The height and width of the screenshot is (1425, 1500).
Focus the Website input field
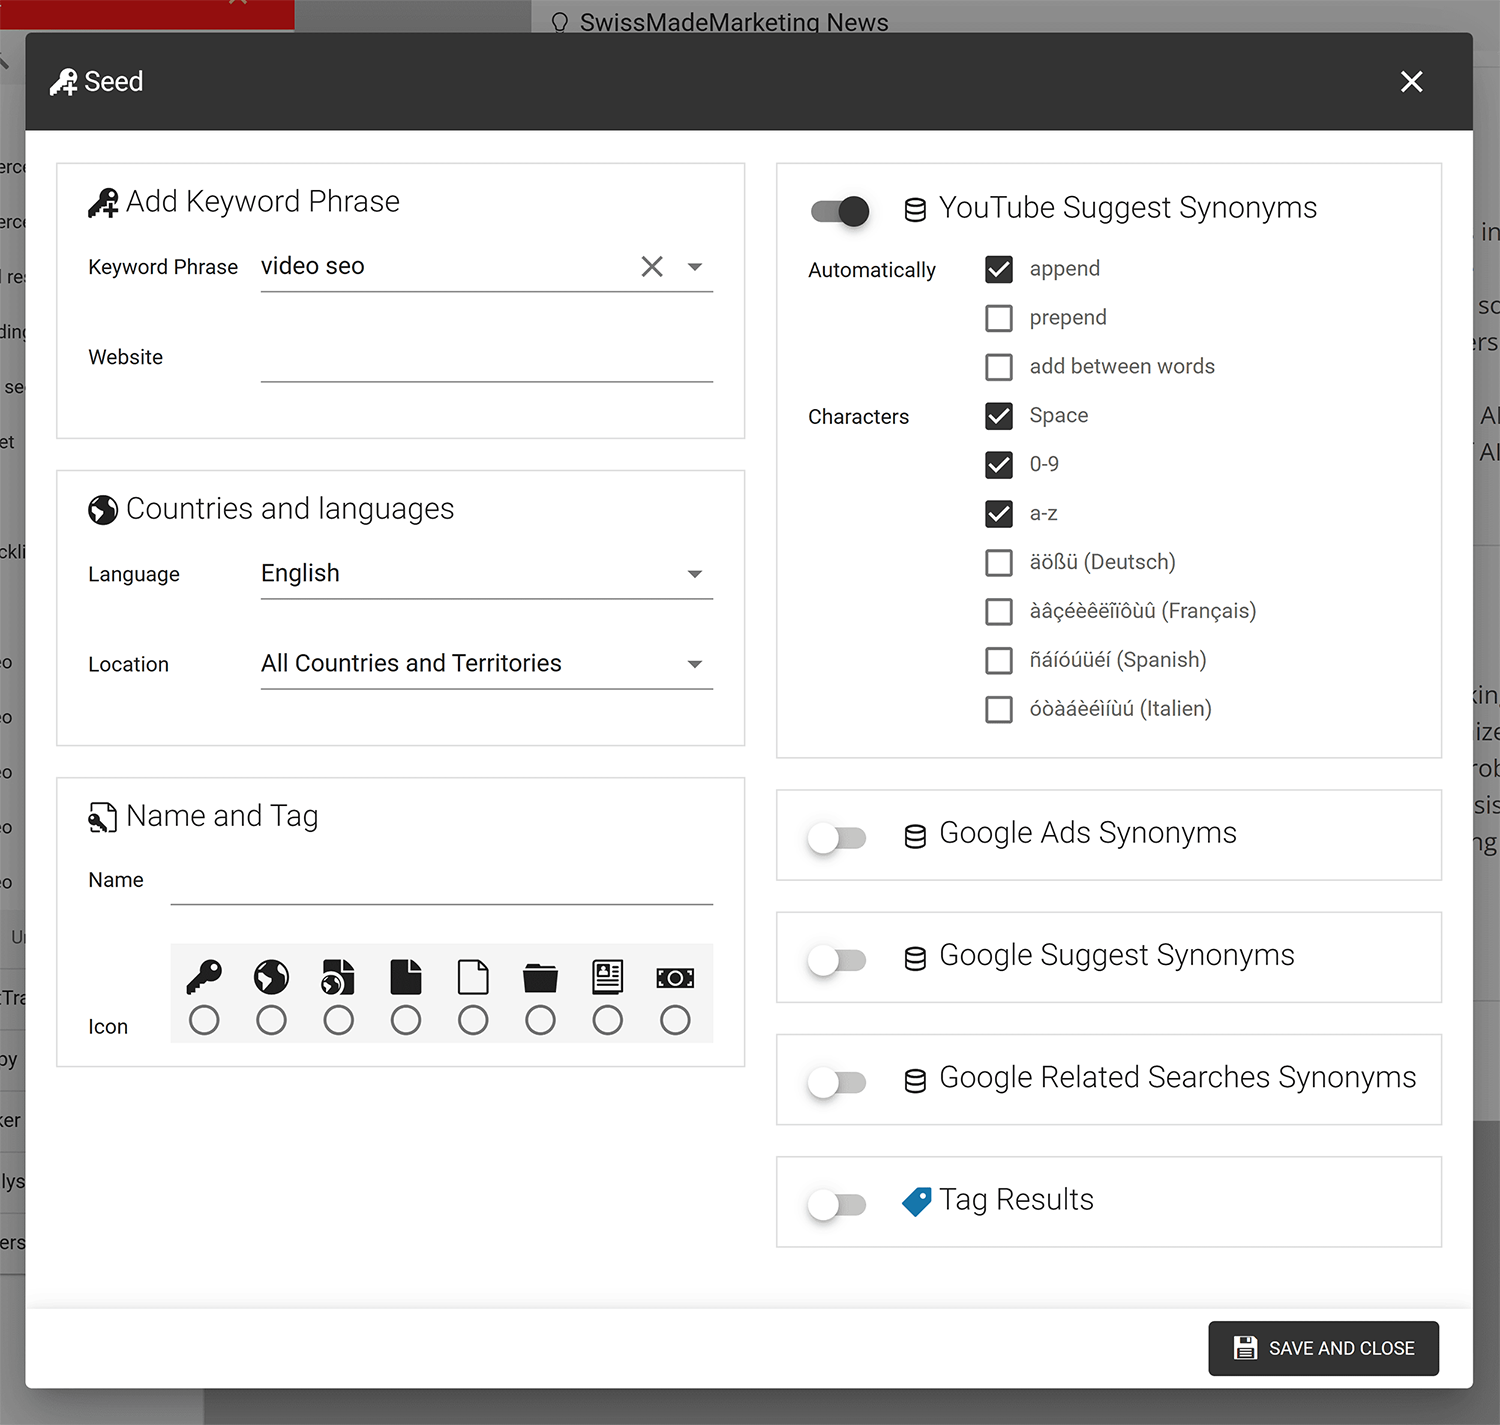[x=487, y=357]
